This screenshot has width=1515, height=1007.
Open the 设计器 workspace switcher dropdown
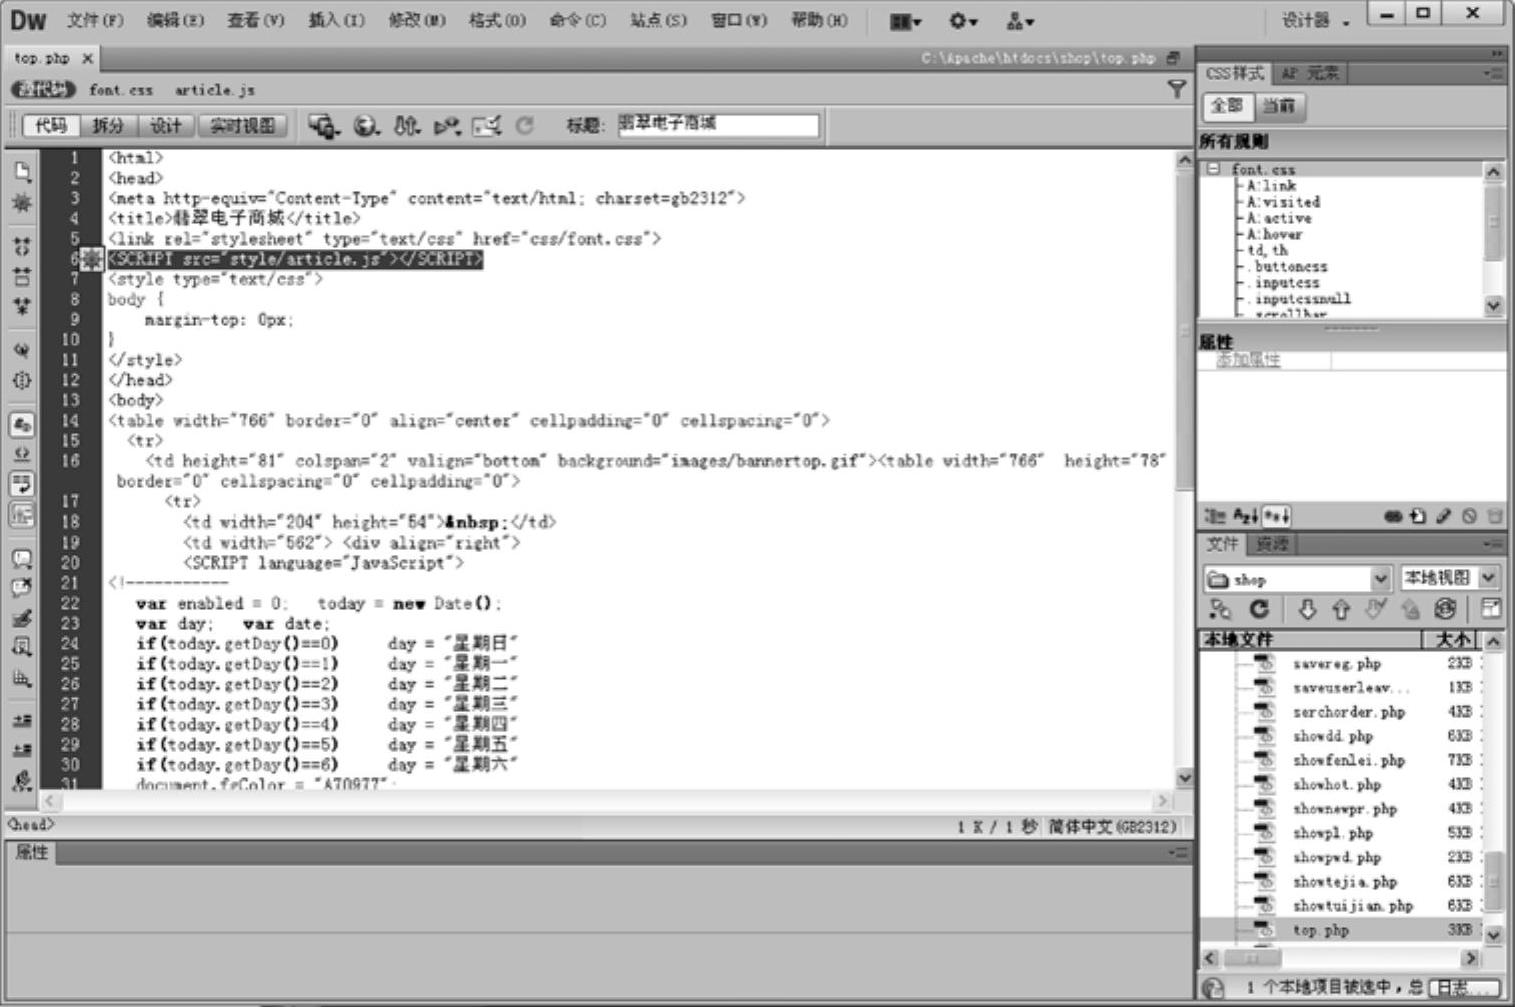pyautogui.click(x=1315, y=20)
